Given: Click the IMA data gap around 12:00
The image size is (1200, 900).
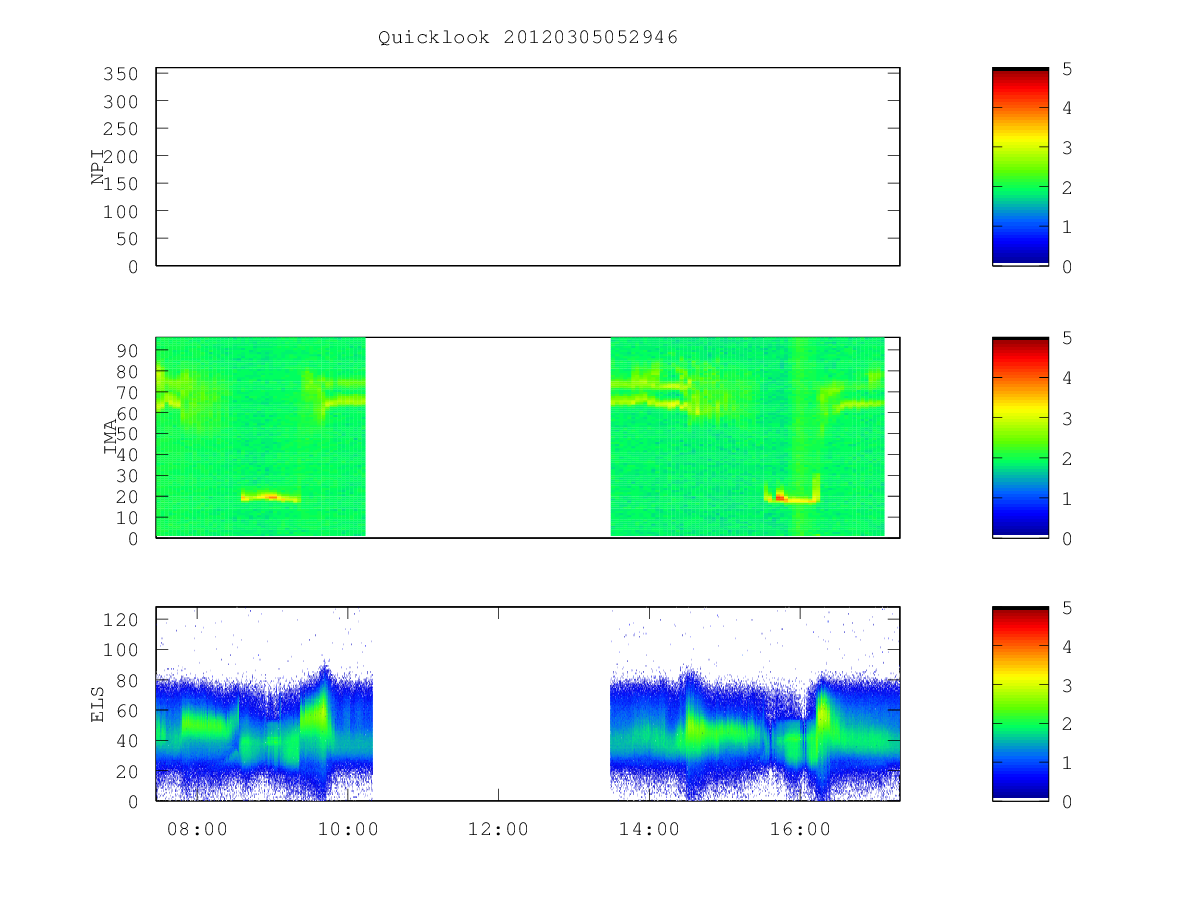Looking at the screenshot, I should tap(488, 438).
